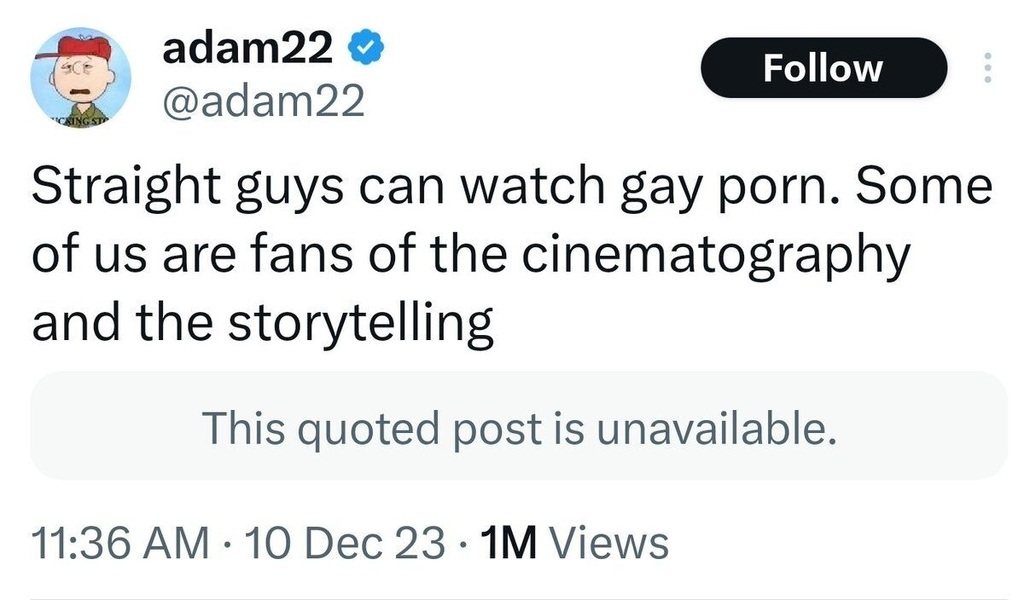Click the 10 Dec 23 date
The image size is (1024, 600).
point(343,543)
